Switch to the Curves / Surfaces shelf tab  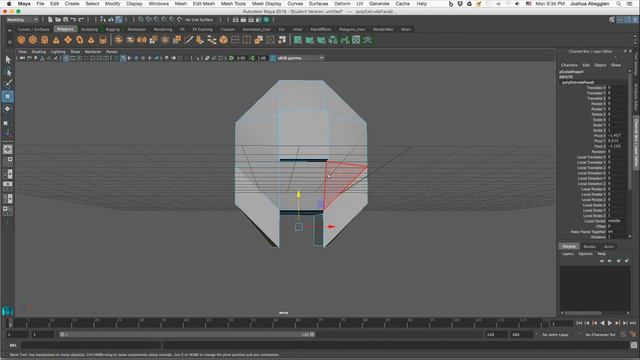tap(33, 29)
